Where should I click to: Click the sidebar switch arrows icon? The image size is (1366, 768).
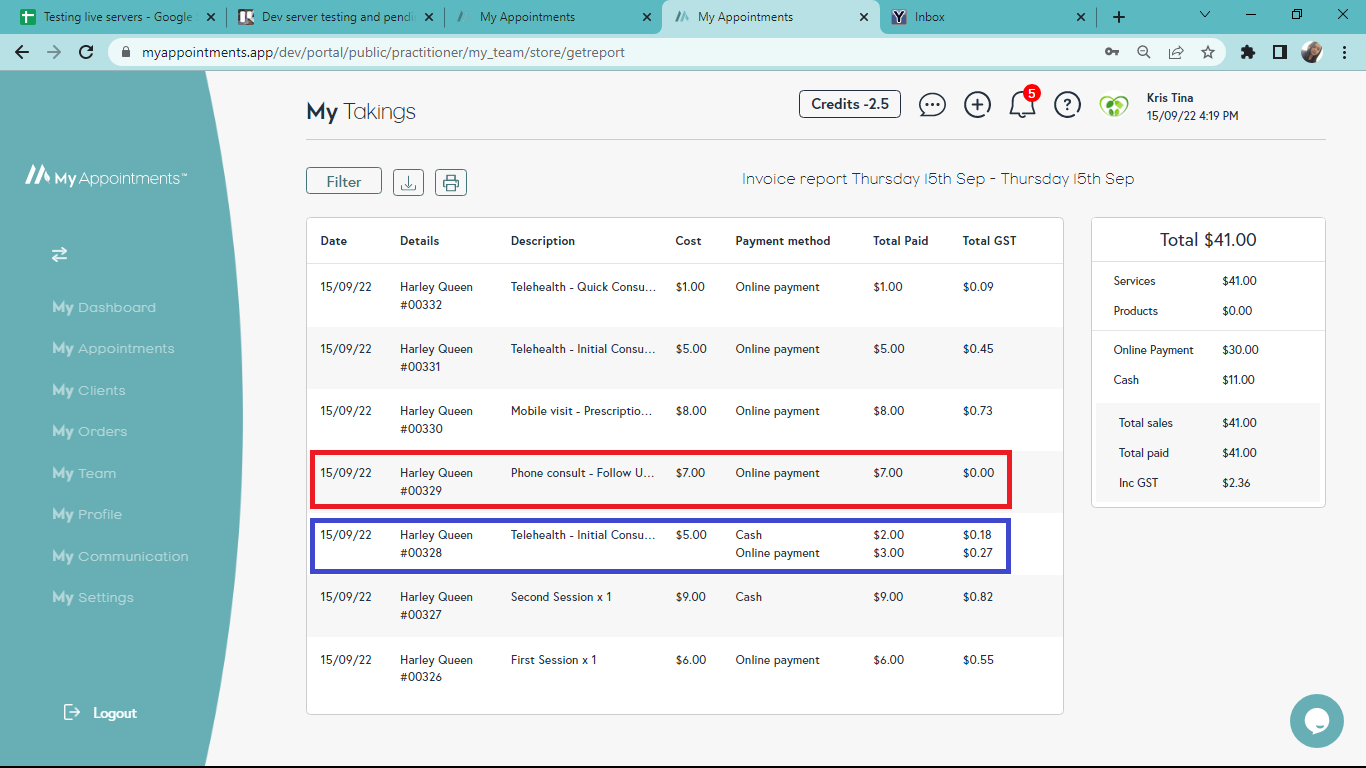[x=60, y=255]
